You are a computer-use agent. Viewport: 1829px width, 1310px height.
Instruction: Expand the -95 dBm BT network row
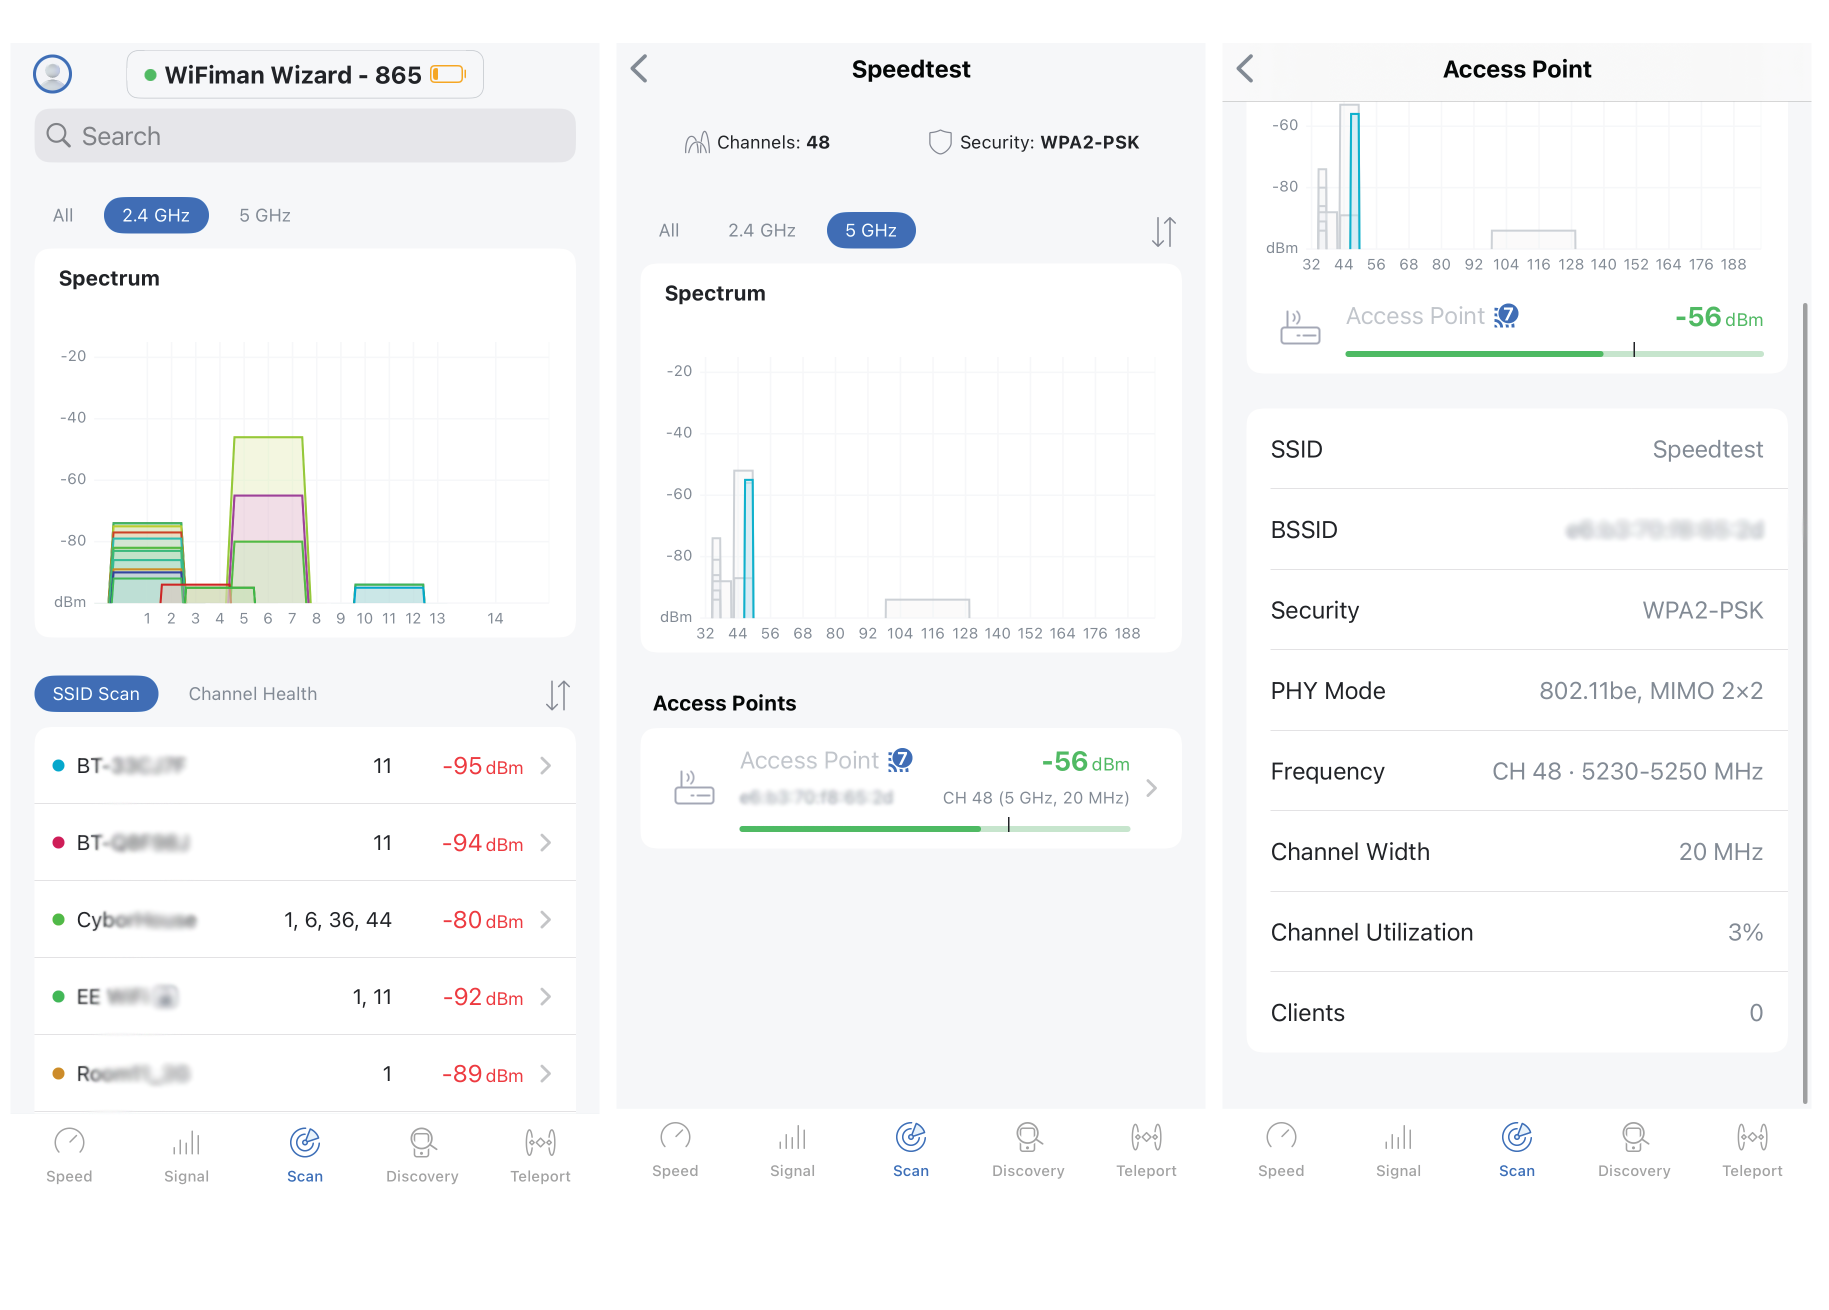pos(305,766)
